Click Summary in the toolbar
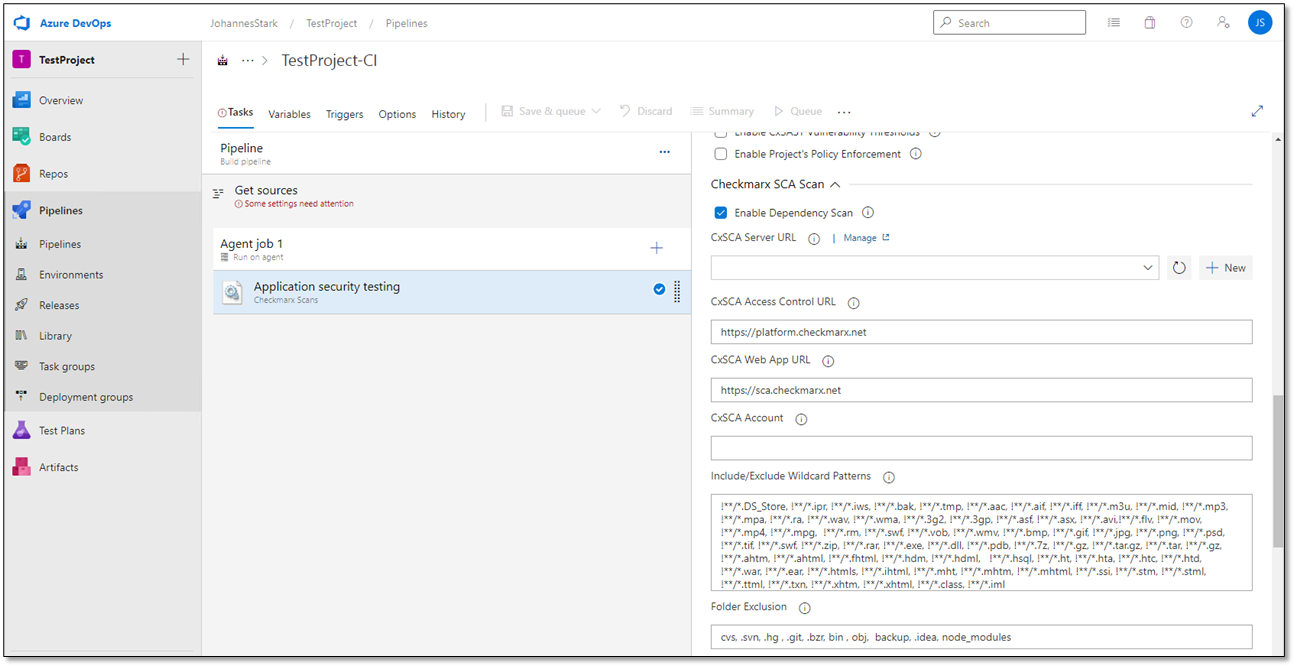The width and height of the screenshot is (1295, 667). (722, 111)
